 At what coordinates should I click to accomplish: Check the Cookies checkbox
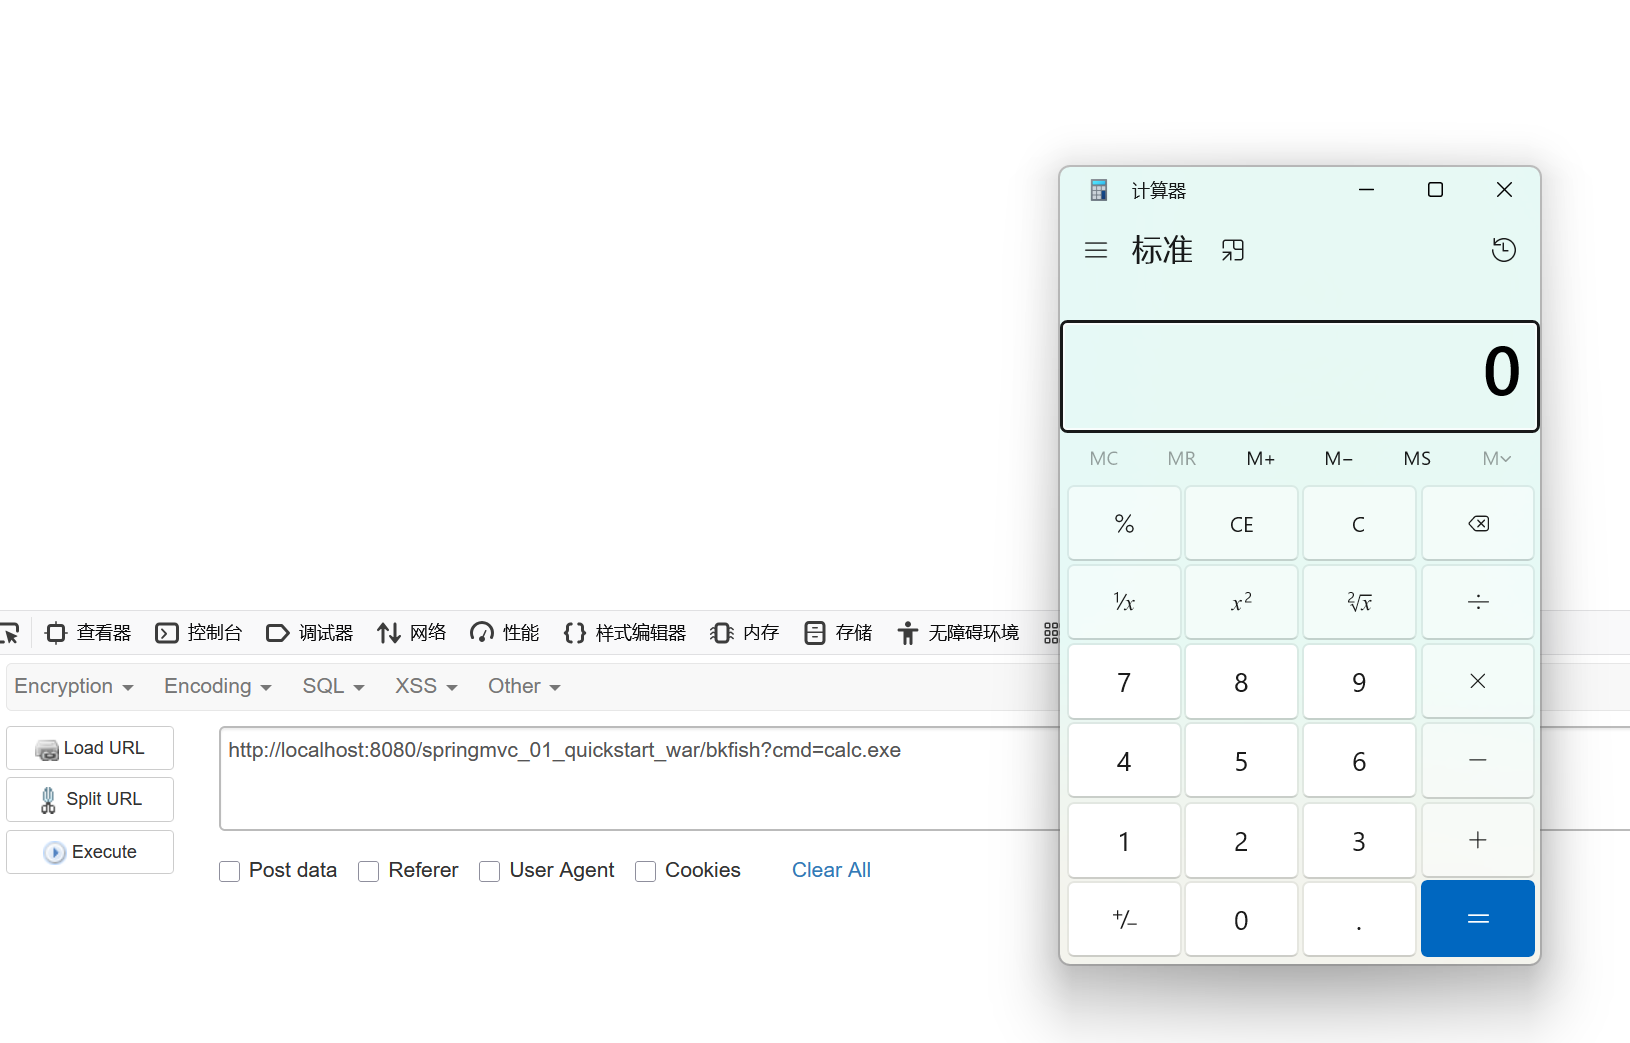point(646,871)
